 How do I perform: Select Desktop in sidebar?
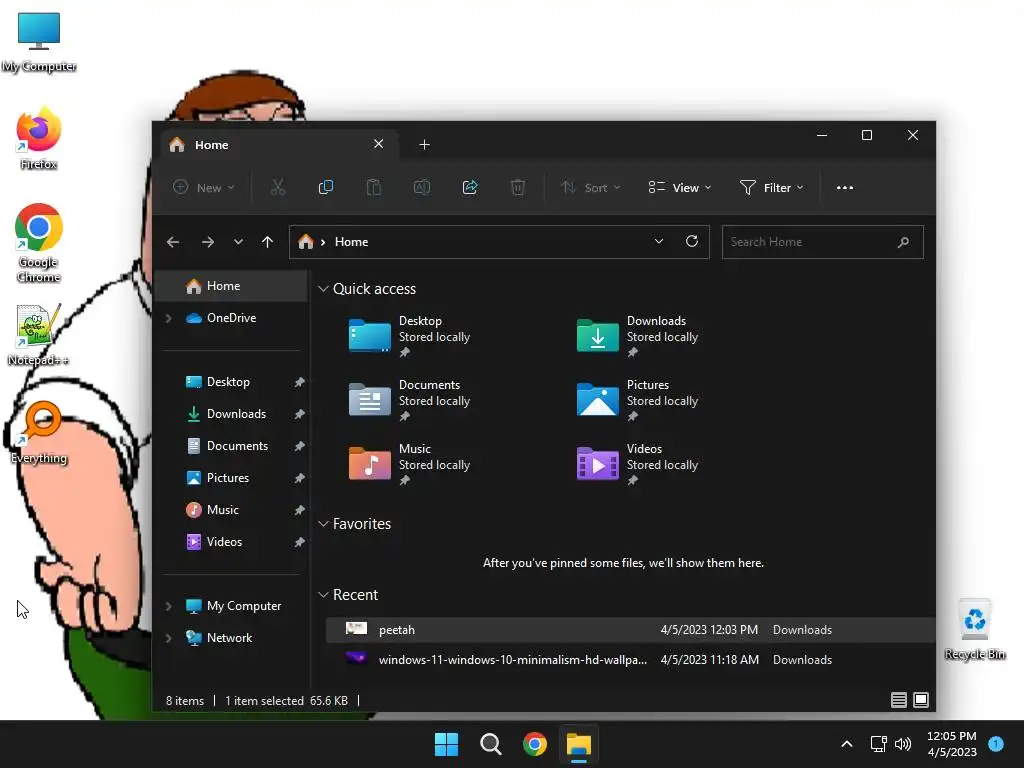pyautogui.click(x=231, y=382)
